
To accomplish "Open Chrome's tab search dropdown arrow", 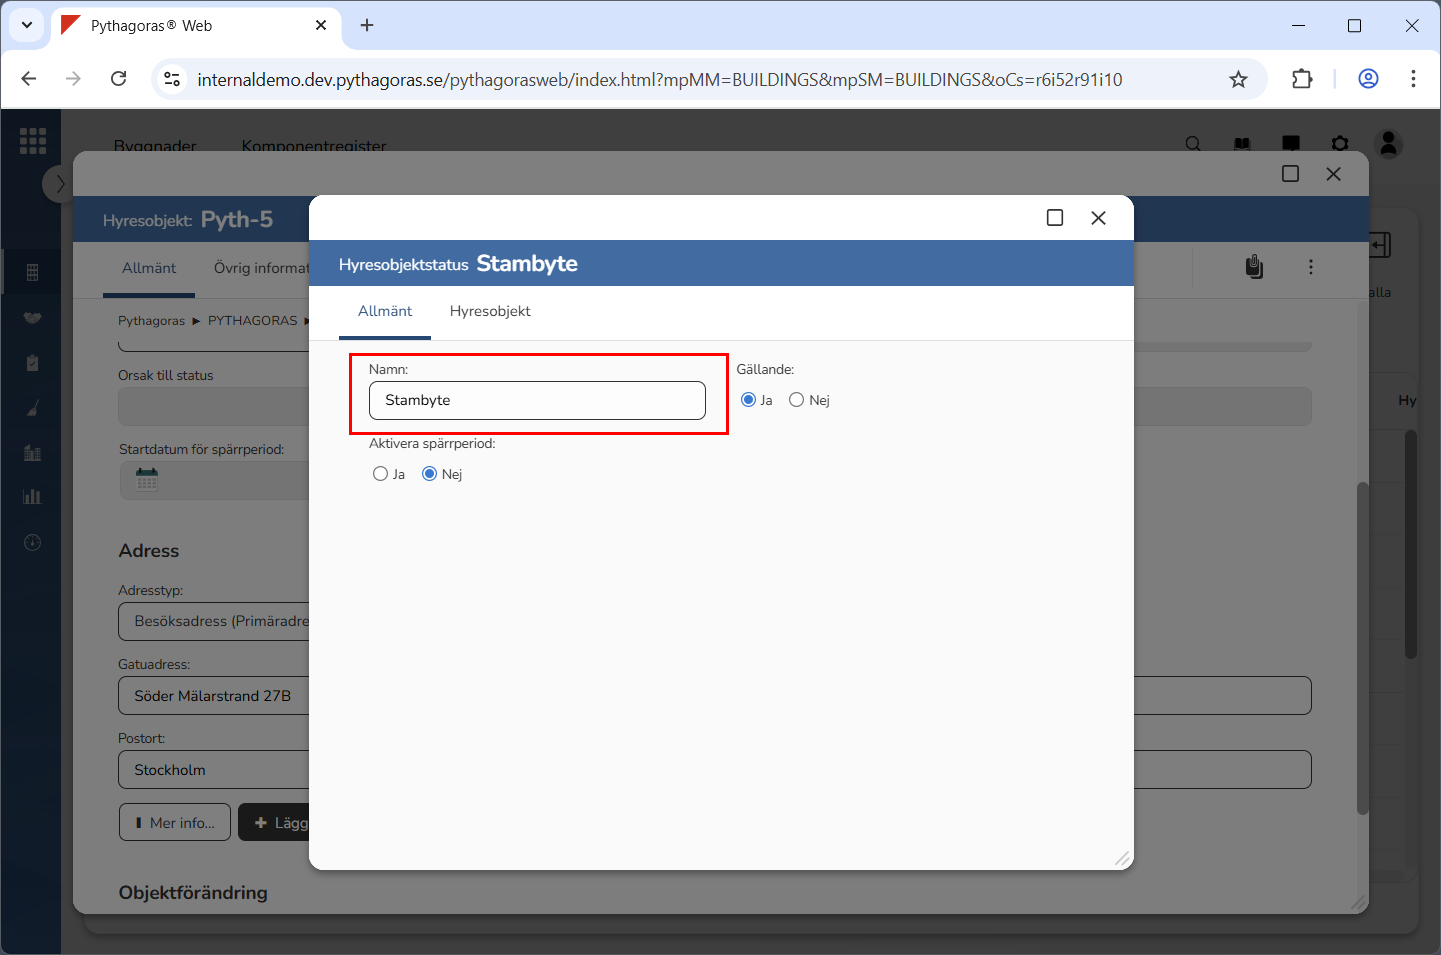I will pos(27,25).
